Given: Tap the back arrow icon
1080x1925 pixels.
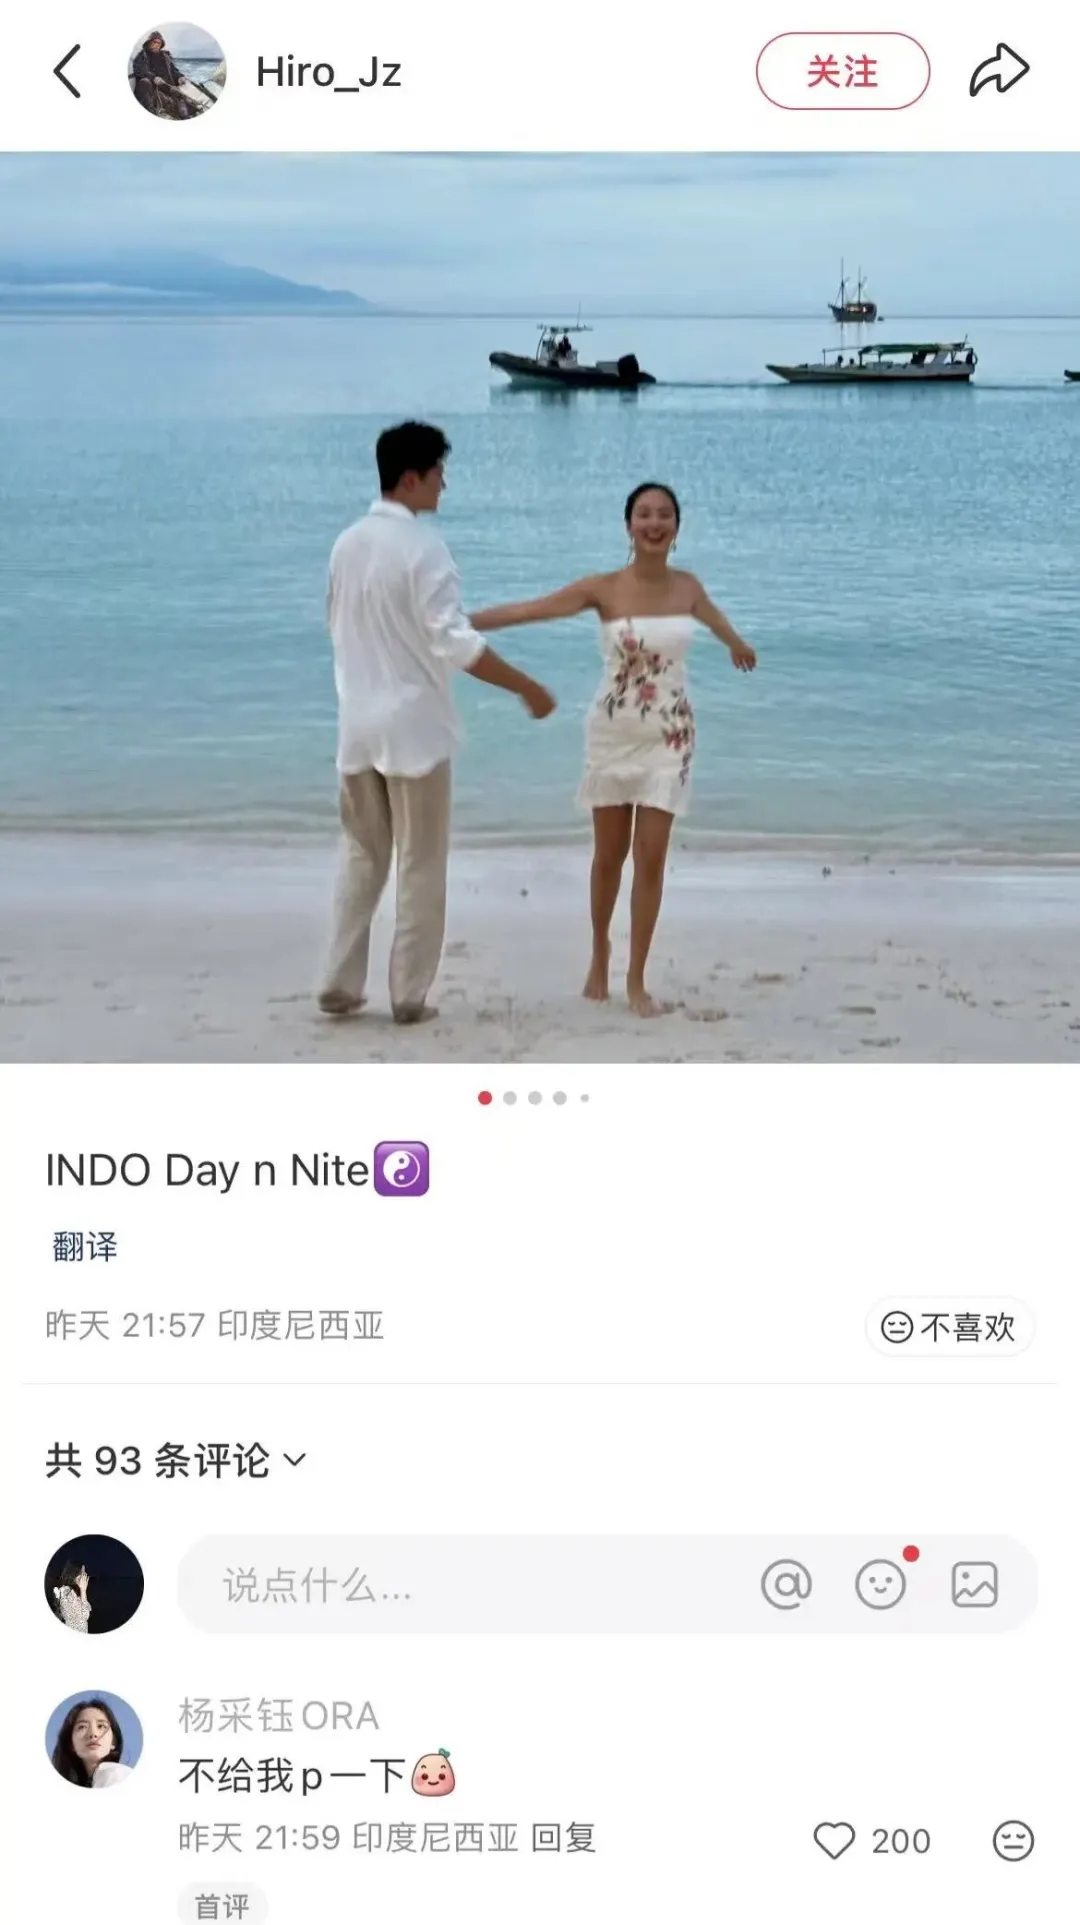Looking at the screenshot, I should click(67, 72).
